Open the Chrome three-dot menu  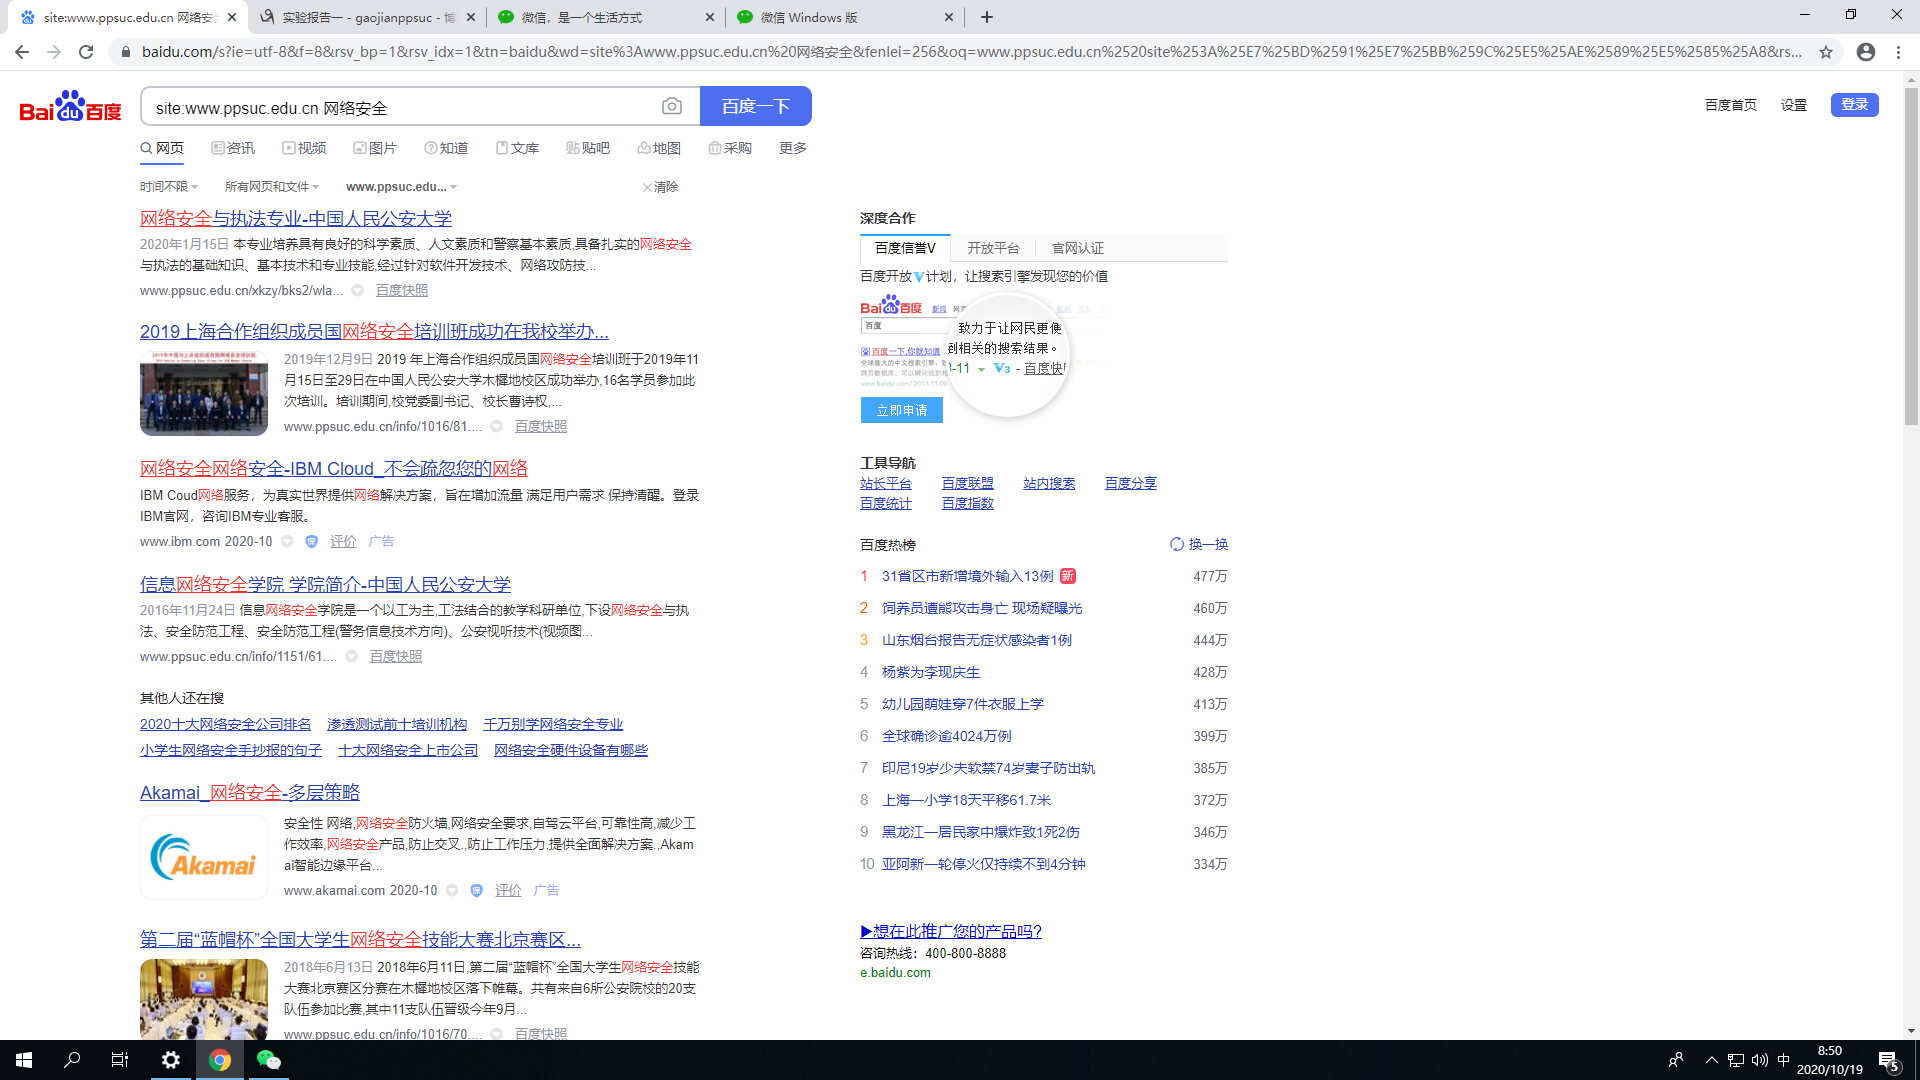pos(1898,52)
